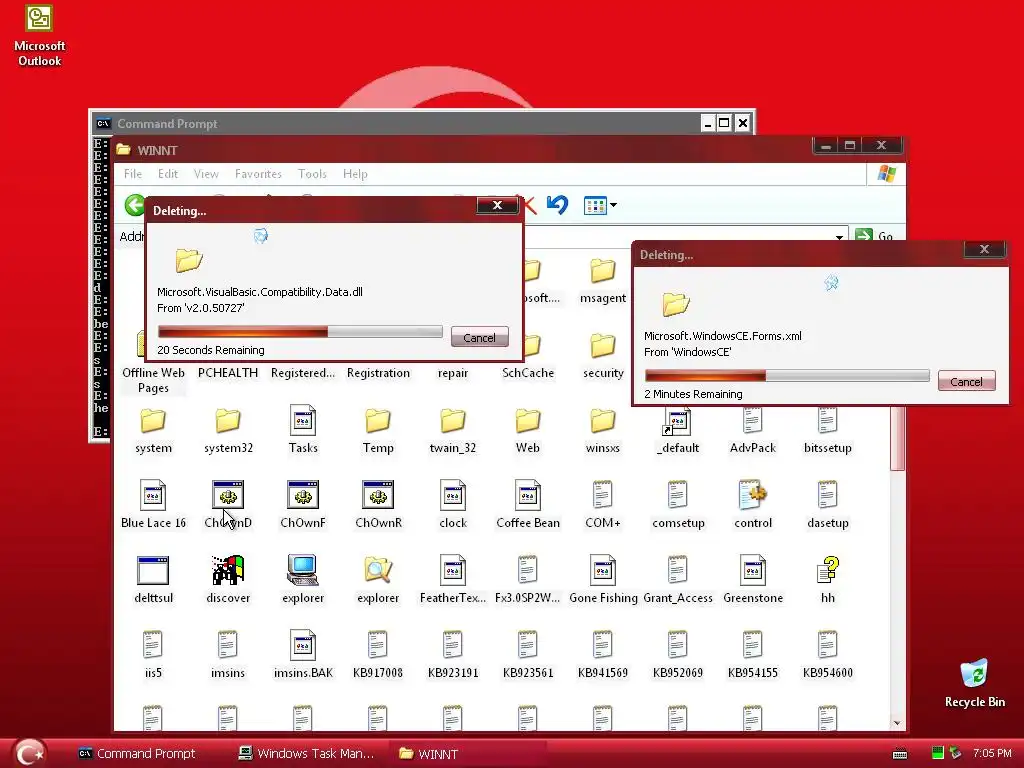Screen dimensions: 1024x768
Task: Expand the Address bar dropdown arrow
Action: tap(839, 237)
